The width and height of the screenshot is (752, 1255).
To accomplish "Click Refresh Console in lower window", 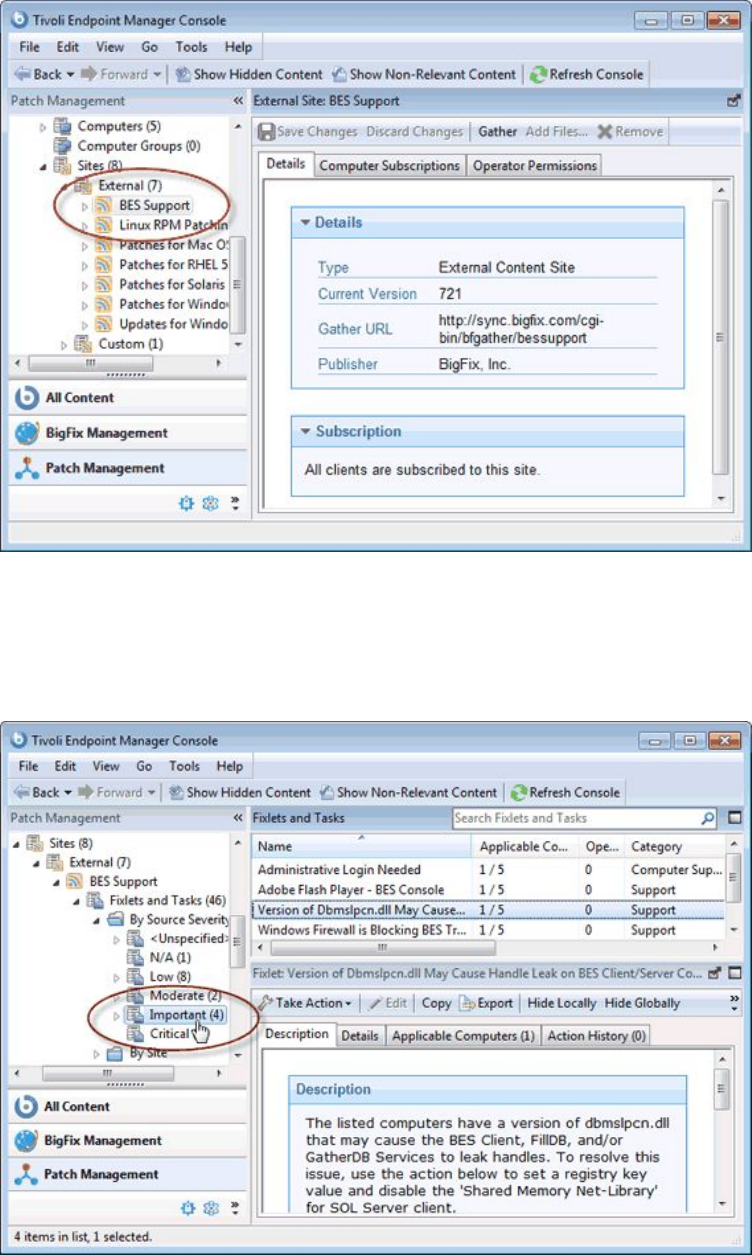I will 567,792.
